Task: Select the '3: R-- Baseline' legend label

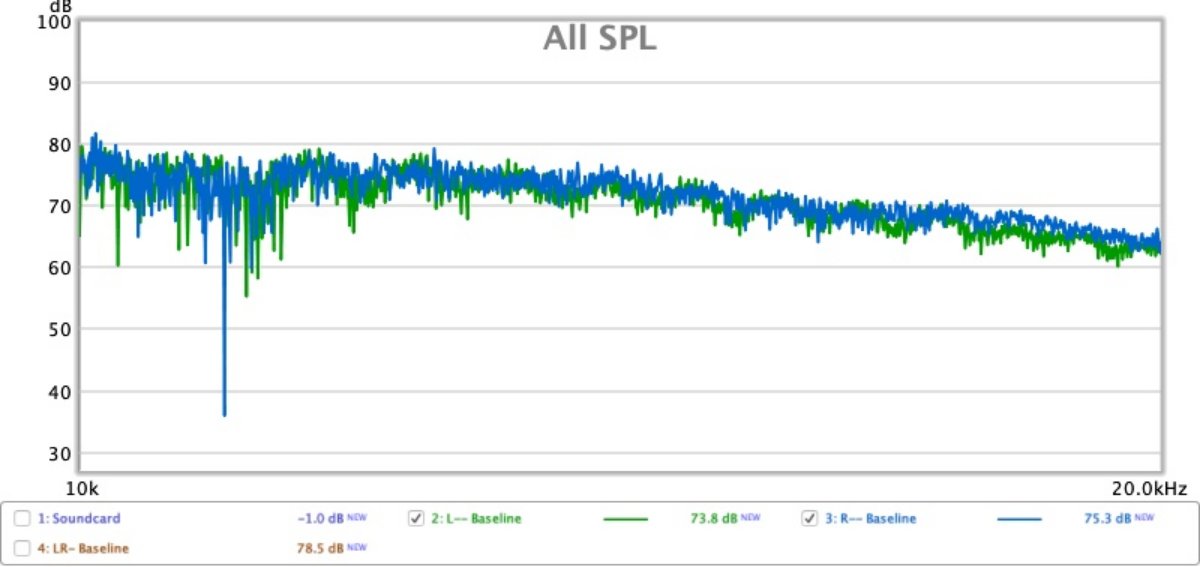Action: pyautogui.click(x=870, y=519)
